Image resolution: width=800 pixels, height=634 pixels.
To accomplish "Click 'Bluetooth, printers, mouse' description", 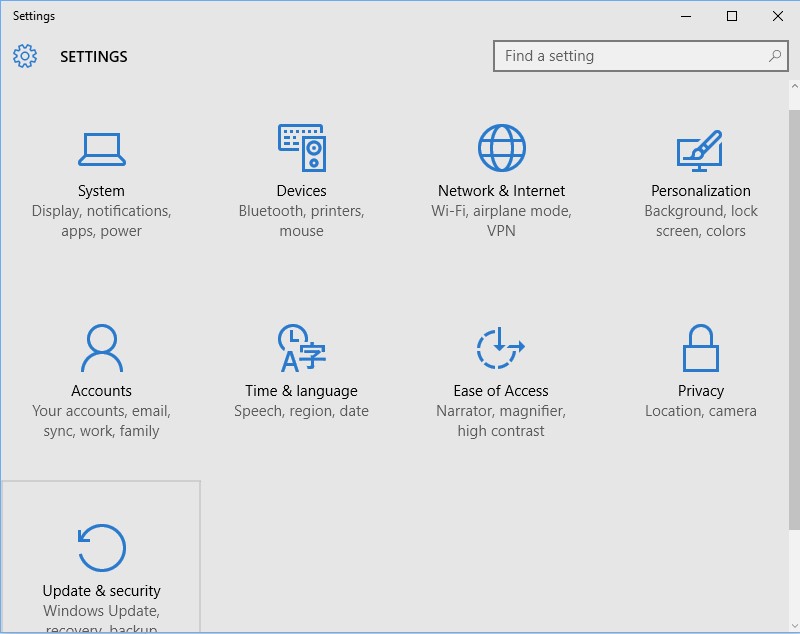I will [x=302, y=221].
